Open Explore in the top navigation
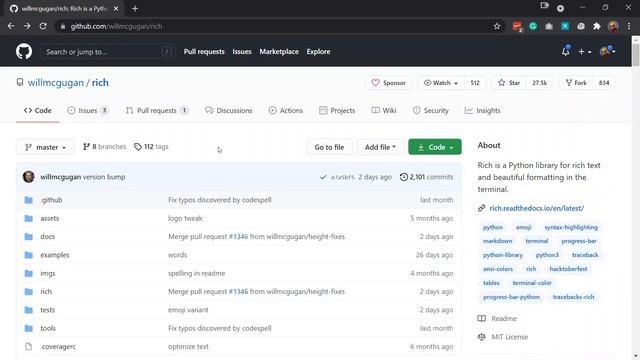640x360 pixels. tap(318, 52)
